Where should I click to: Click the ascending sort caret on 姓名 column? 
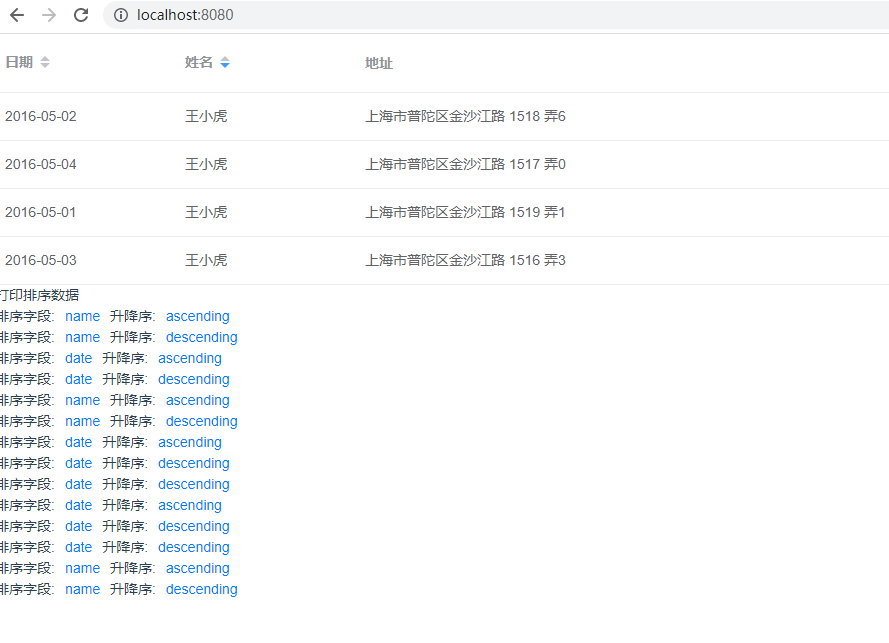click(x=223, y=58)
